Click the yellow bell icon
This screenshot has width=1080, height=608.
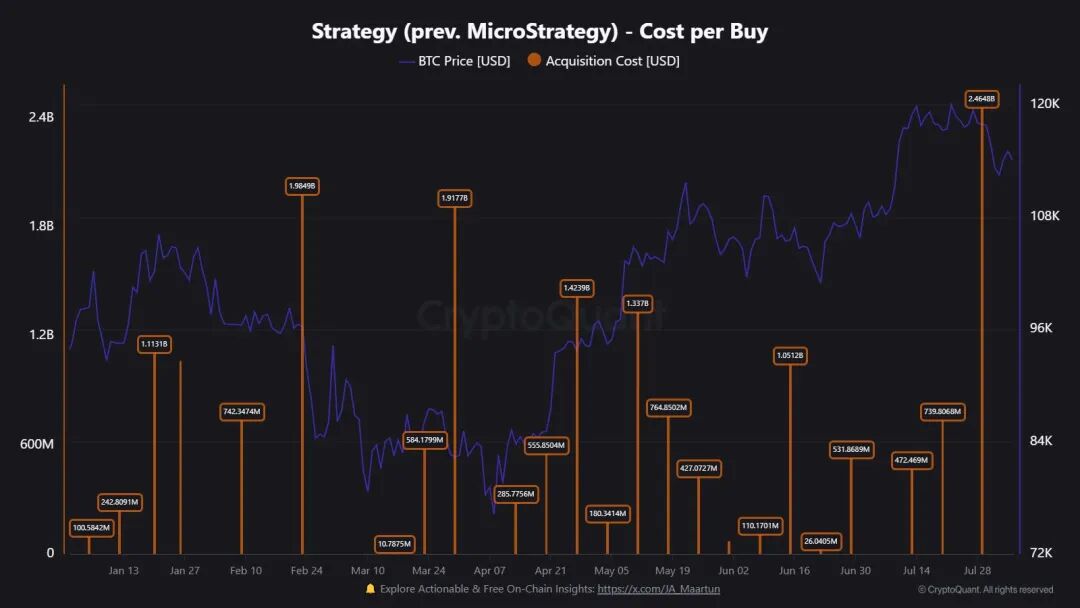pos(370,589)
